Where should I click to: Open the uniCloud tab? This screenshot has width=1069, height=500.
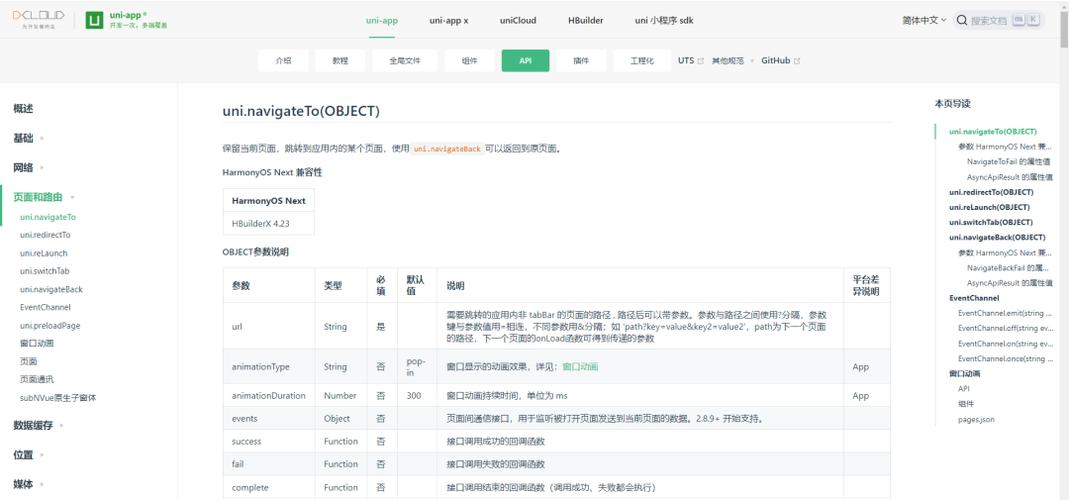coord(517,20)
